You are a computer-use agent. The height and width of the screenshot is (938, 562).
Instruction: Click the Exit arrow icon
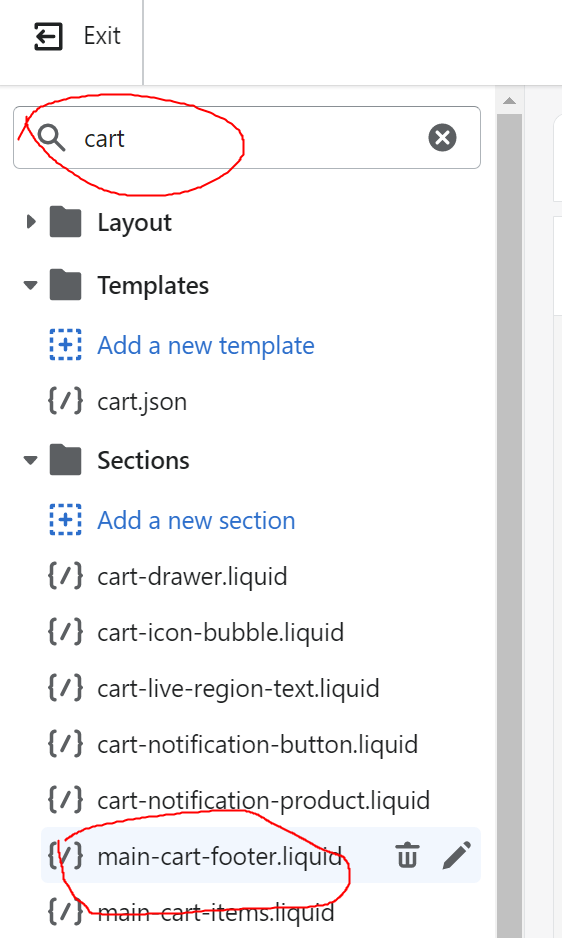[x=48, y=36]
